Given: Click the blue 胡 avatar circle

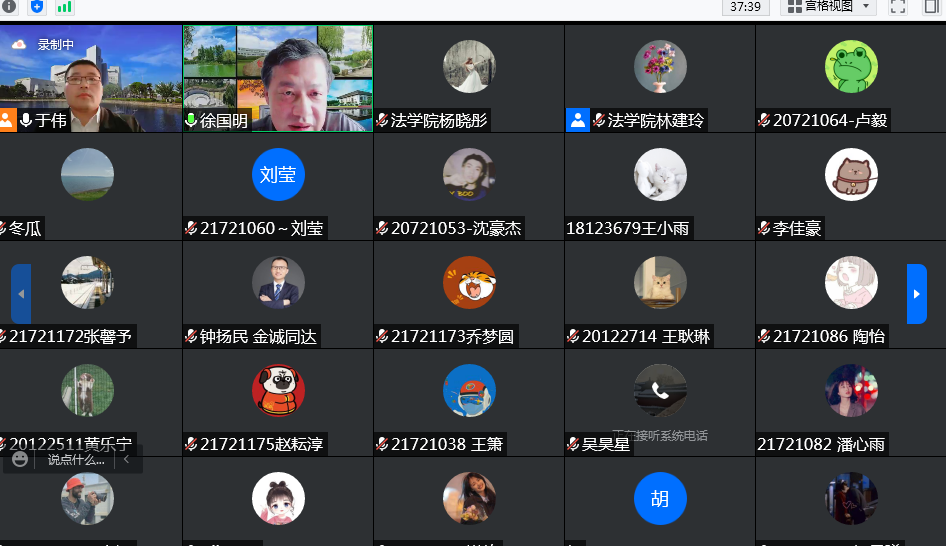Looking at the screenshot, I should point(660,498).
